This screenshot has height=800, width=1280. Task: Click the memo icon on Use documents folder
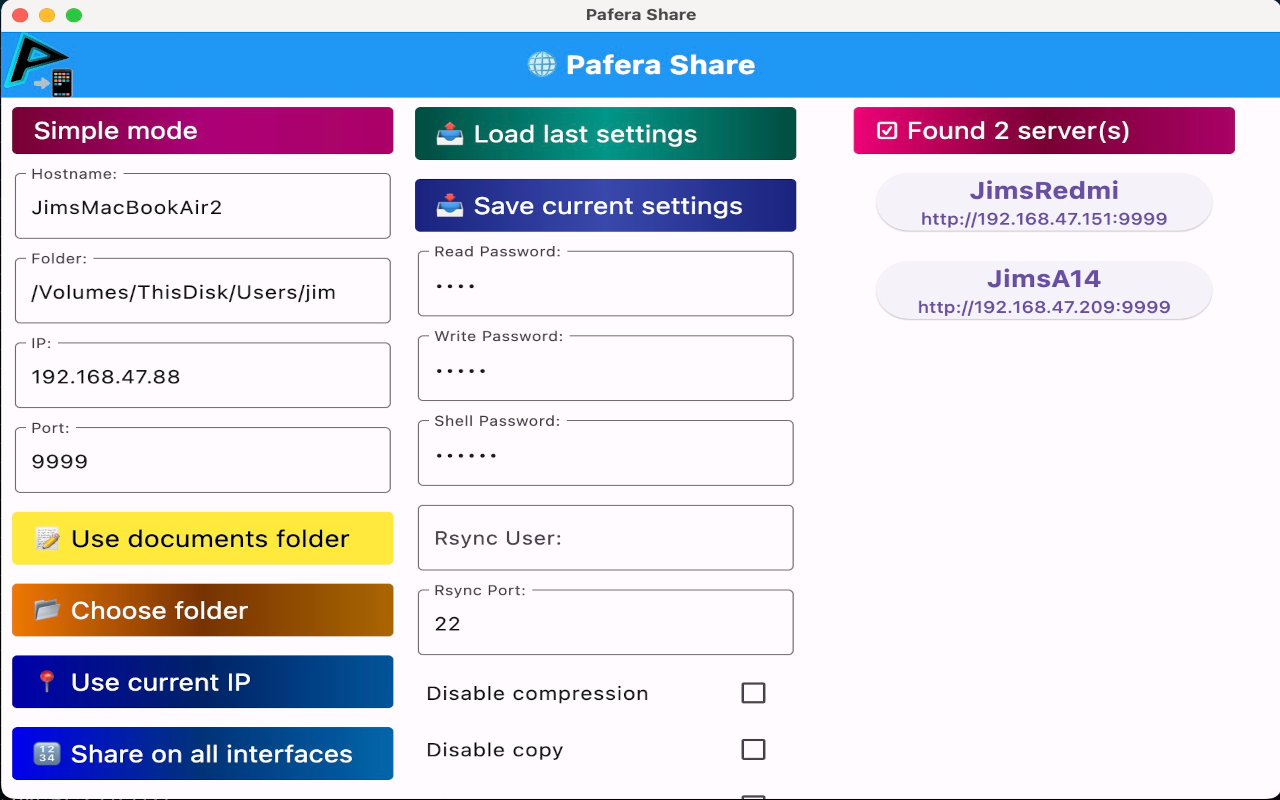coord(47,539)
